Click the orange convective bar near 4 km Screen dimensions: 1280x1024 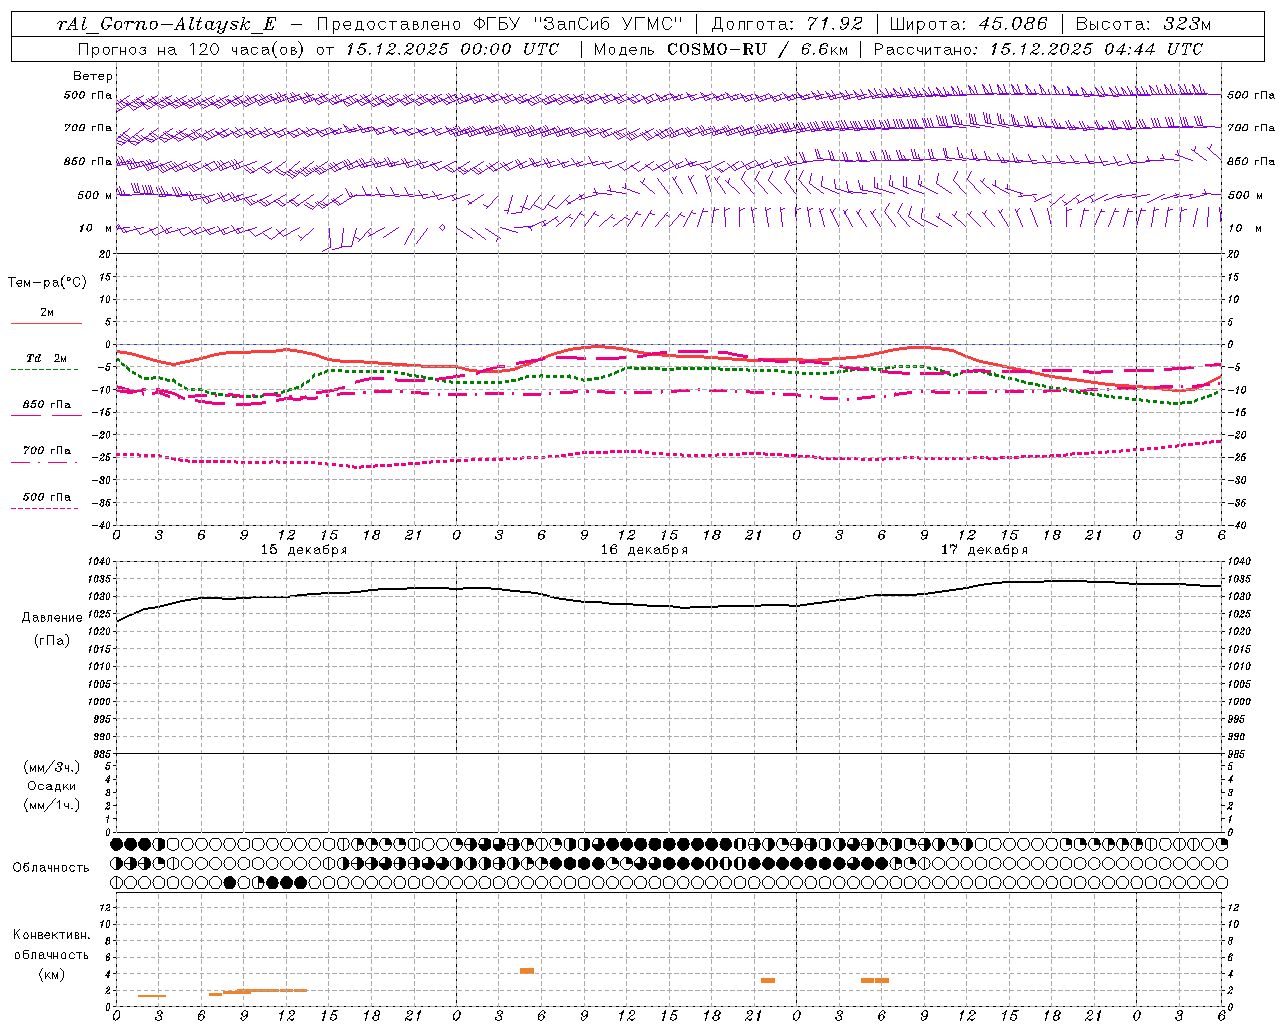pos(527,971)
